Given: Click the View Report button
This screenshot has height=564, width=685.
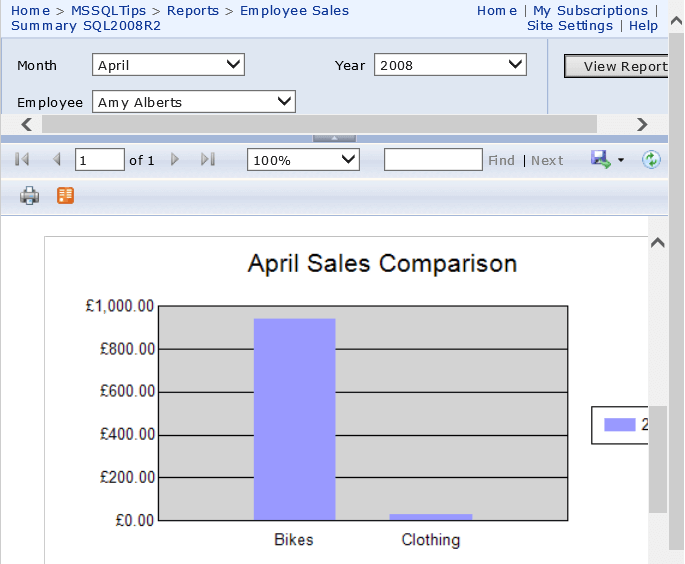Looking at the screenshot, I should pyautogui.click(x=616, y=66).
